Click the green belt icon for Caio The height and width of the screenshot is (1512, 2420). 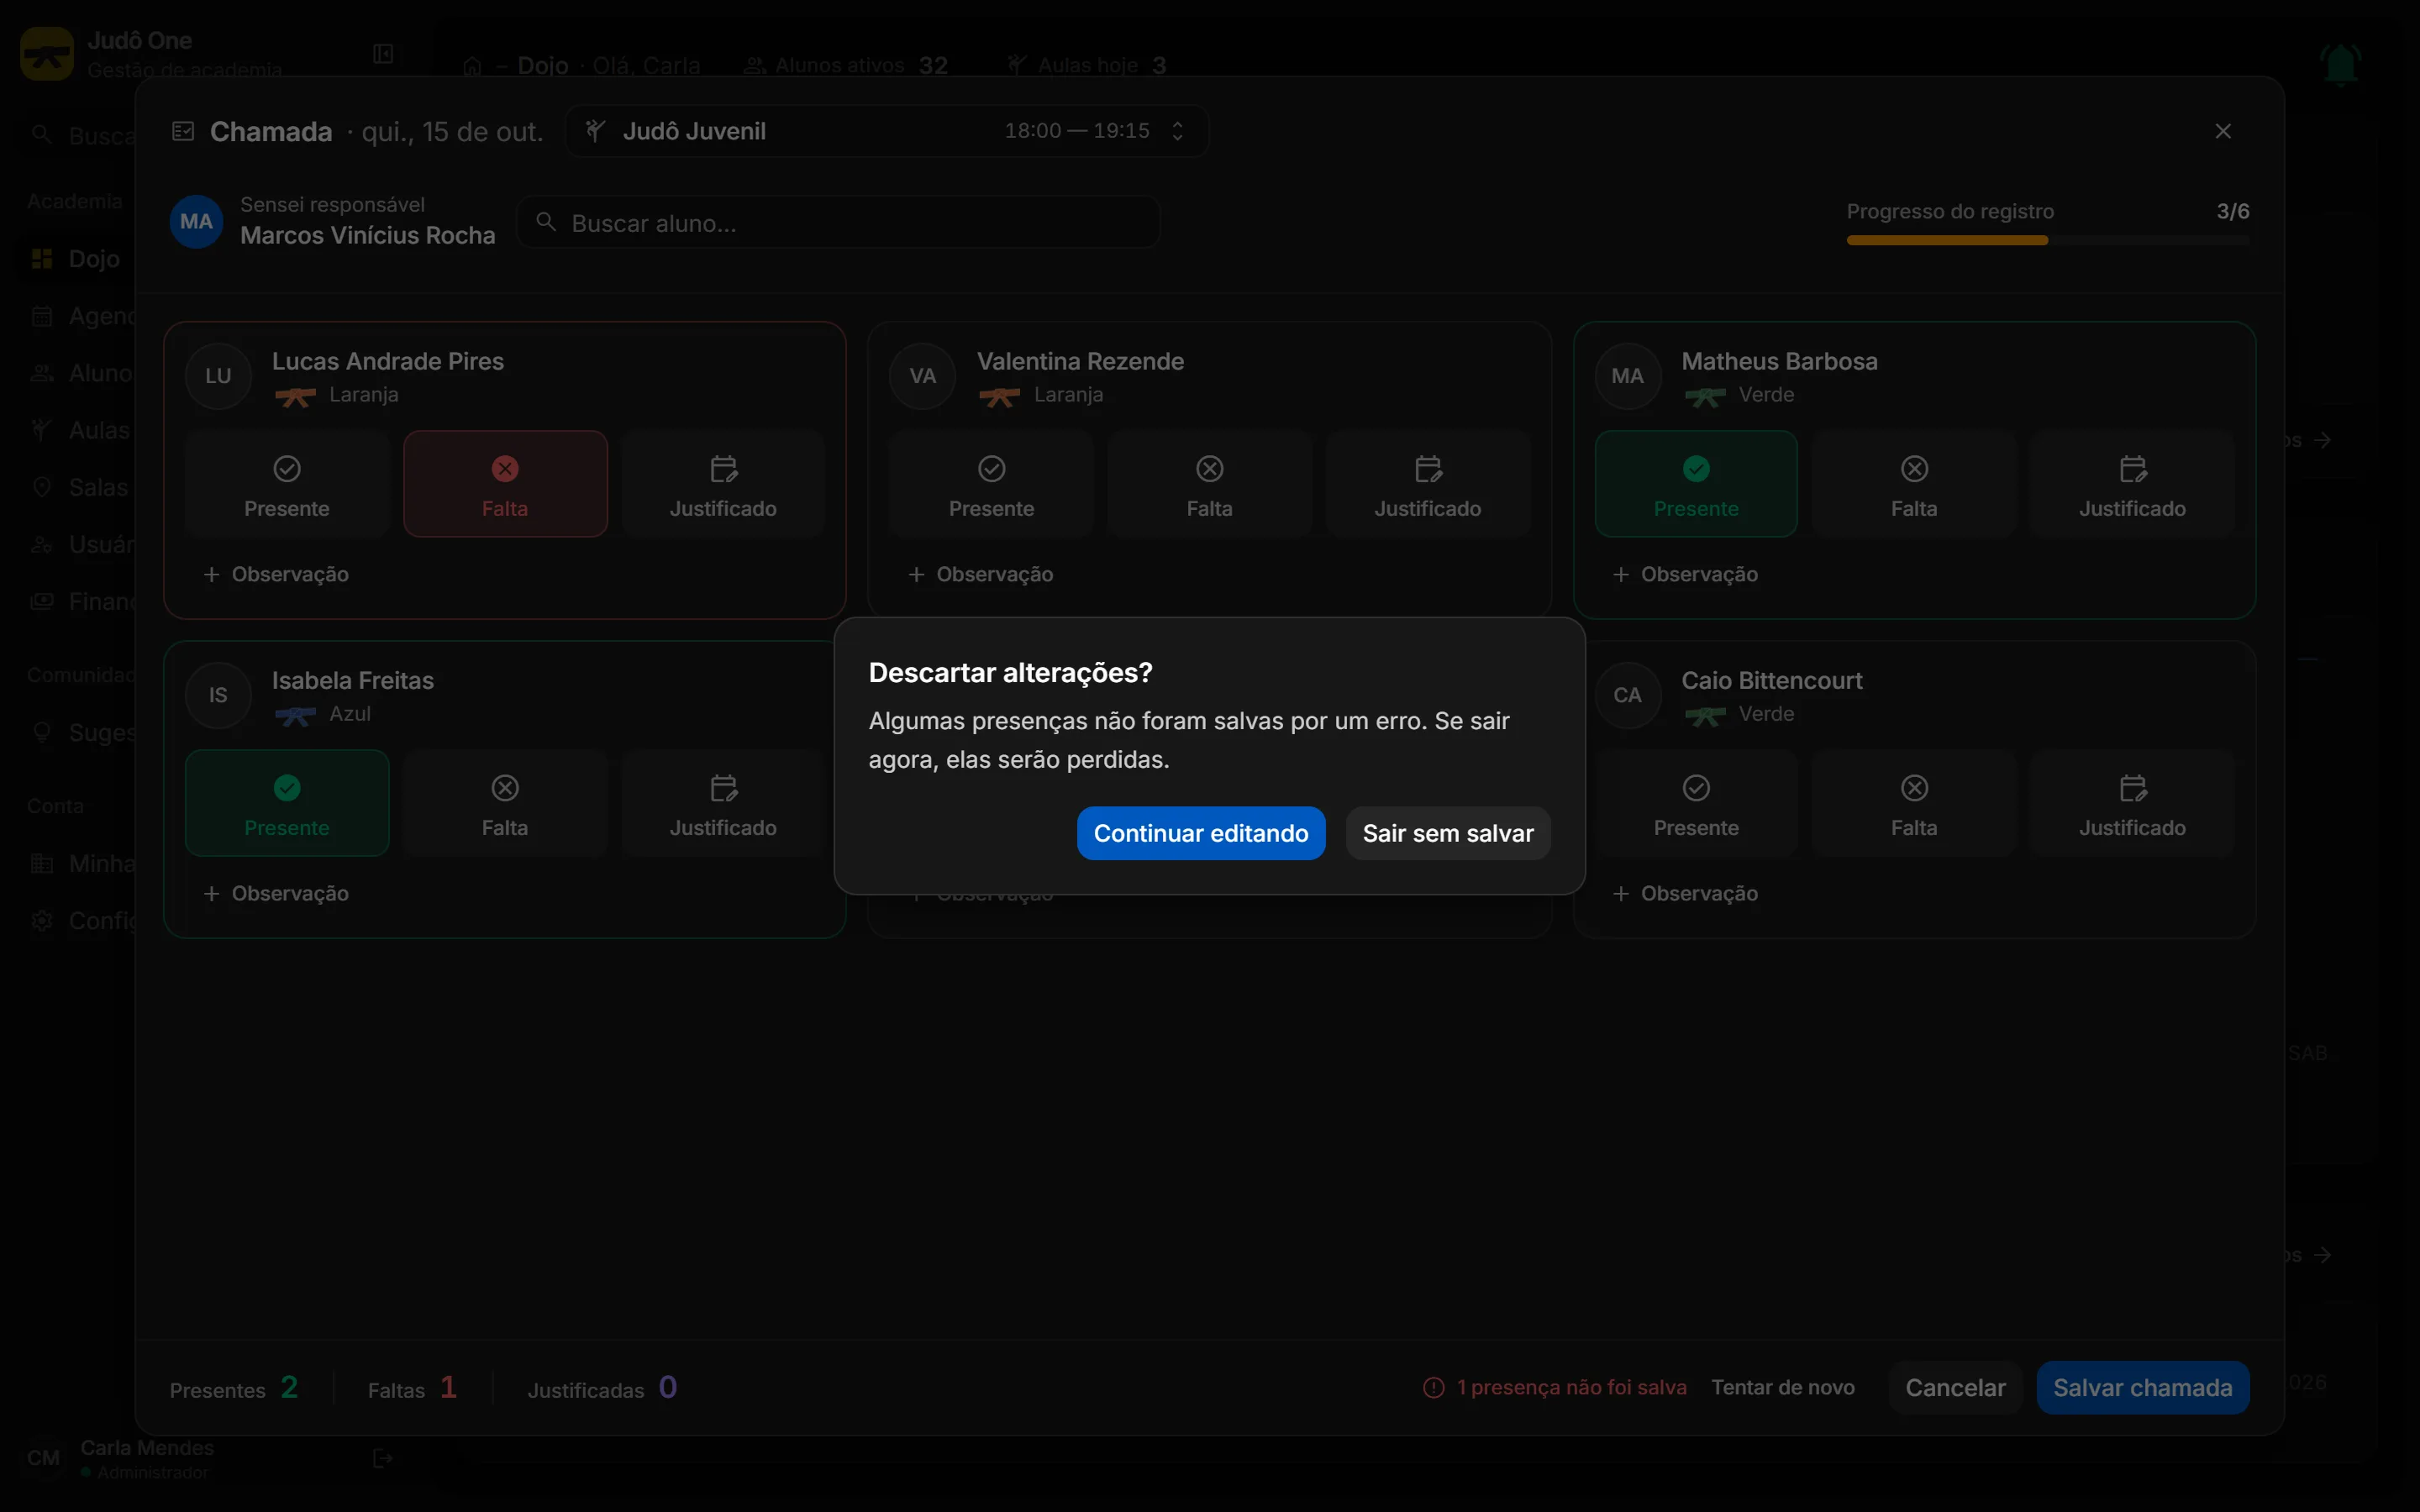(1704, 716)
